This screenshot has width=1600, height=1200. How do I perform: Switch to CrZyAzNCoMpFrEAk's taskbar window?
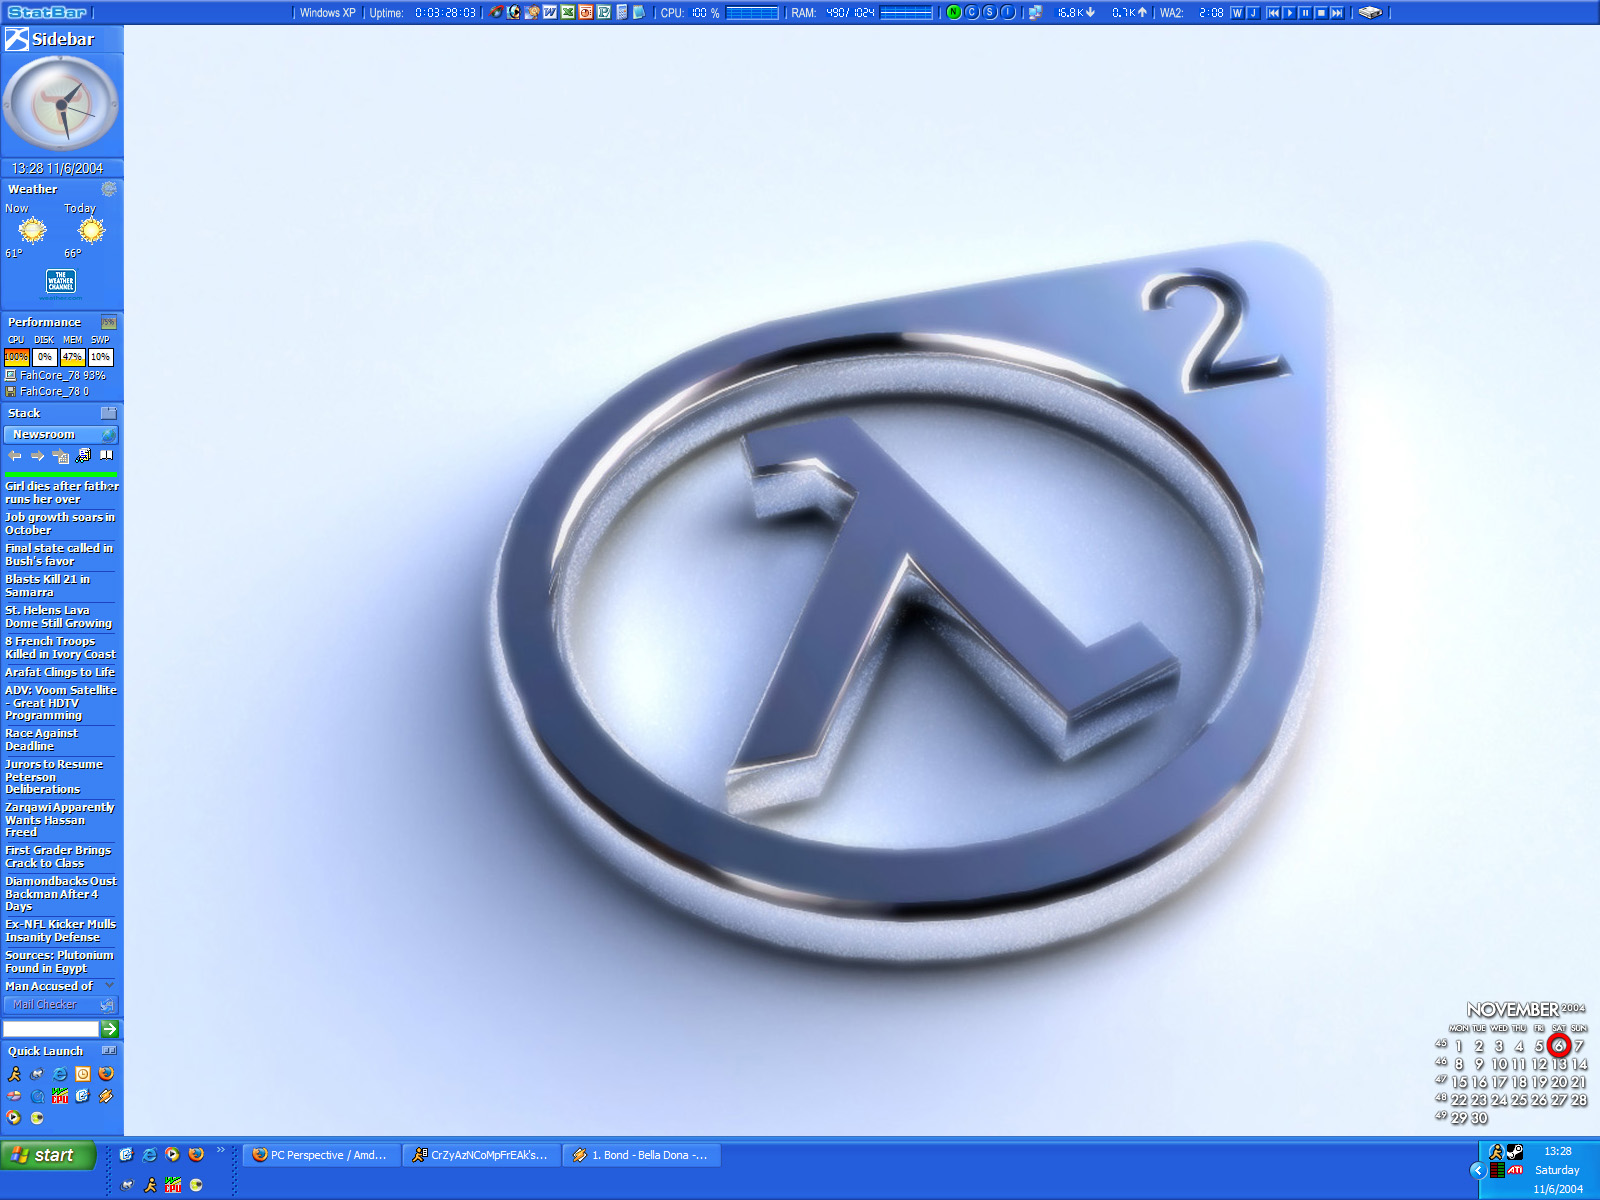[x=482, y=1155]
